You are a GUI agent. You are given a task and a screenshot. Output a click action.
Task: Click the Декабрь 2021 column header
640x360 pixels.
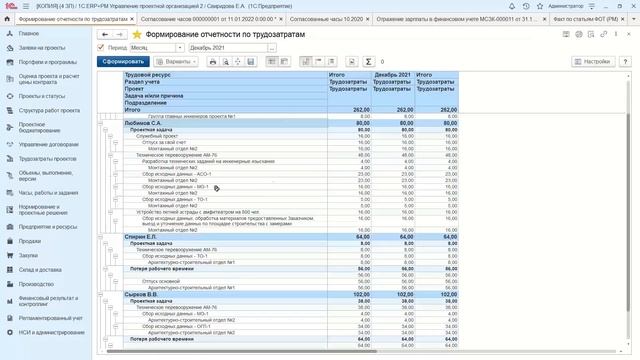(393, 75)
